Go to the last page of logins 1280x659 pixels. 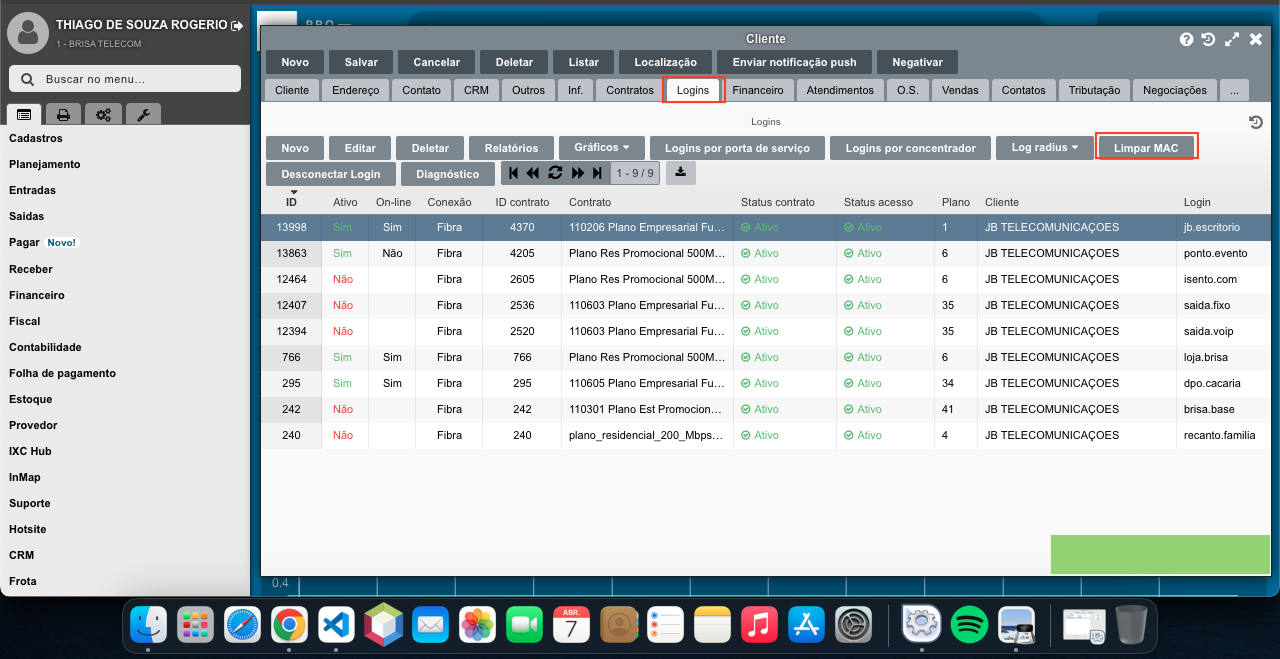pos(597,173)
